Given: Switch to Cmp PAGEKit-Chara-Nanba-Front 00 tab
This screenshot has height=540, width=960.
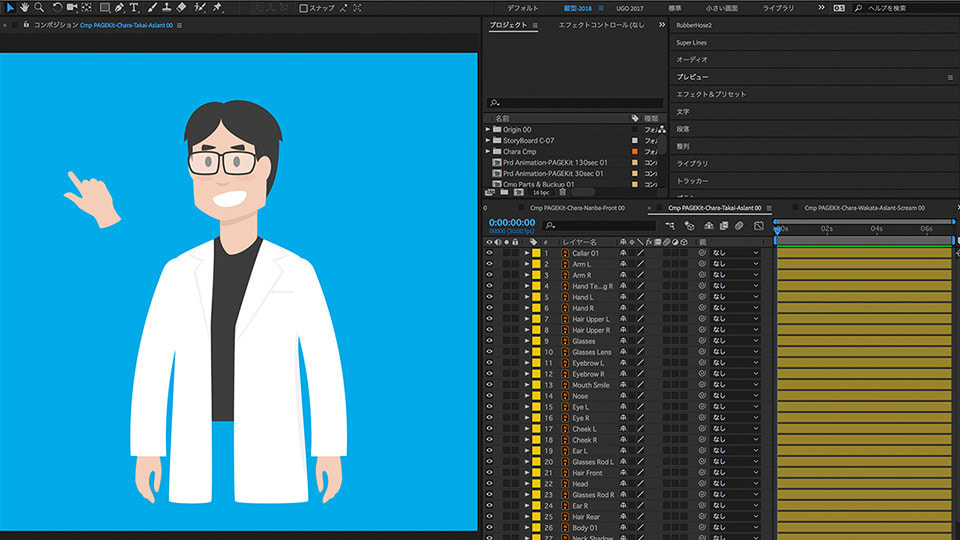Looking at the screenshot, I should point(578,208).
